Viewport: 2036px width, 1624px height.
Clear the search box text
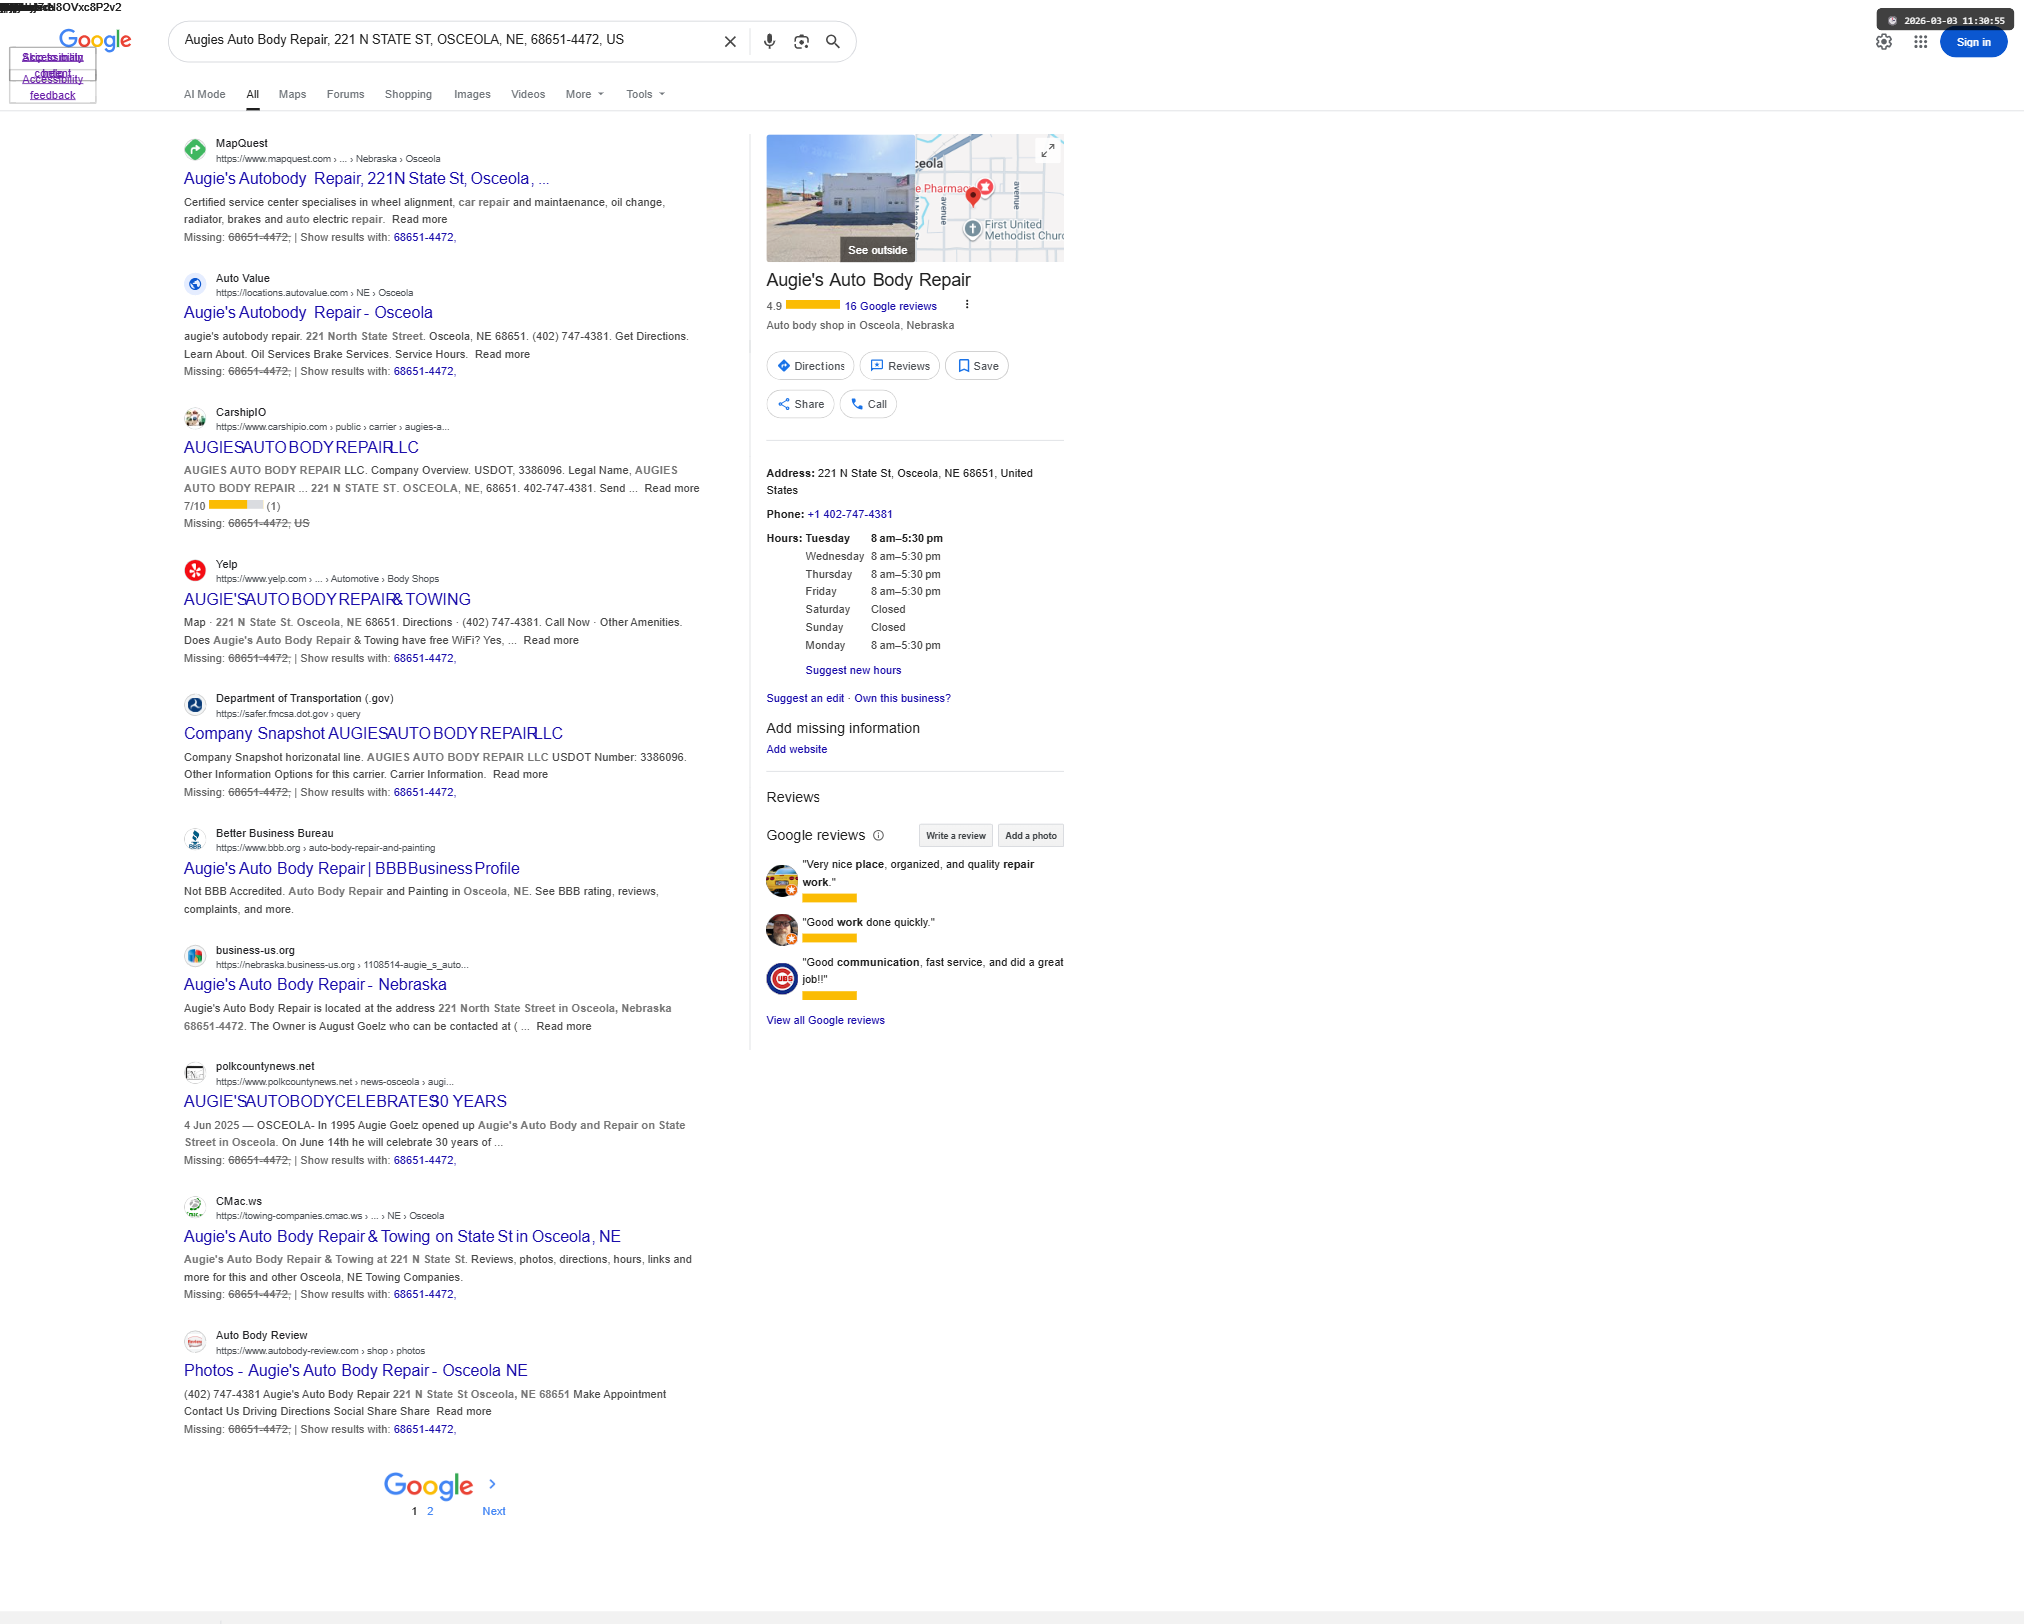tap(730, 42)
